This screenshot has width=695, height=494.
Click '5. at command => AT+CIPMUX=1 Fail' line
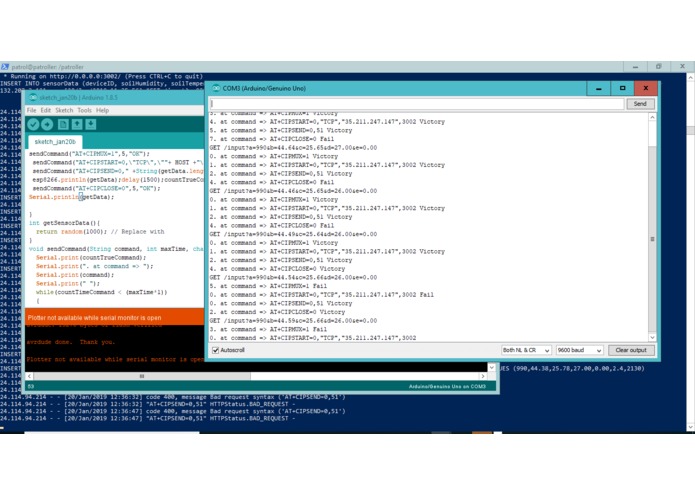point(268,286)
